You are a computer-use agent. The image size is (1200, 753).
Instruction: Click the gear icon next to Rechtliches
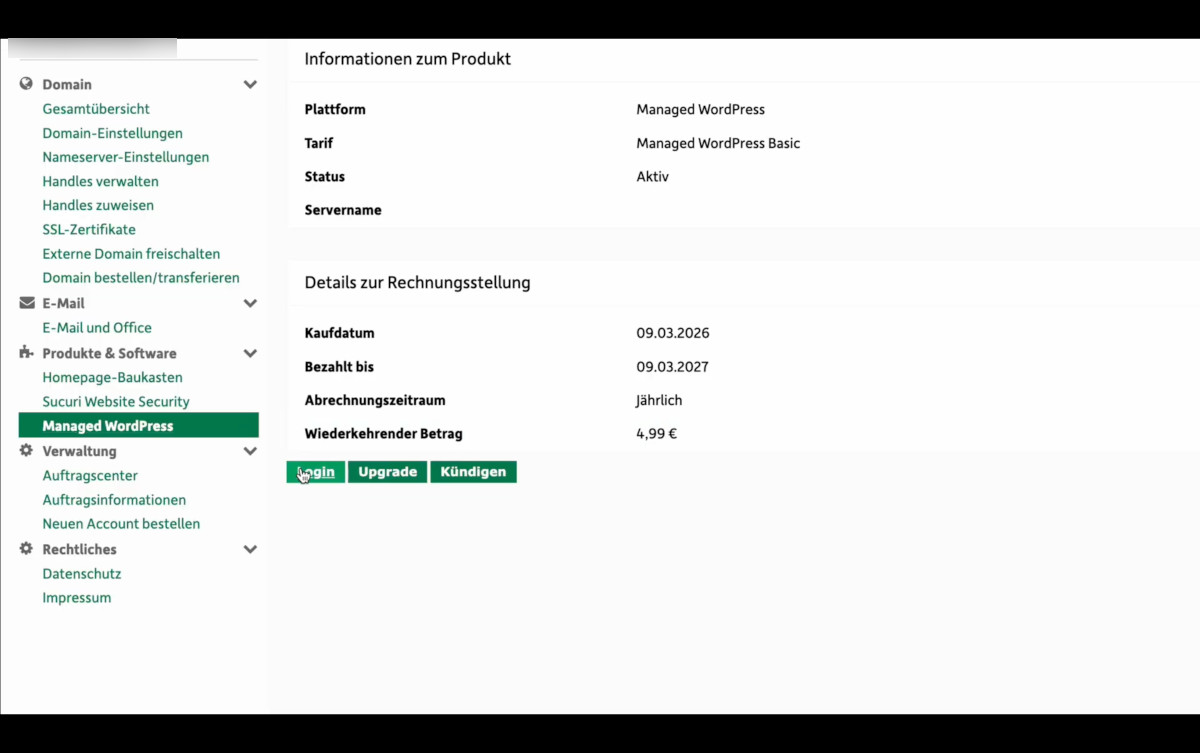26,549
